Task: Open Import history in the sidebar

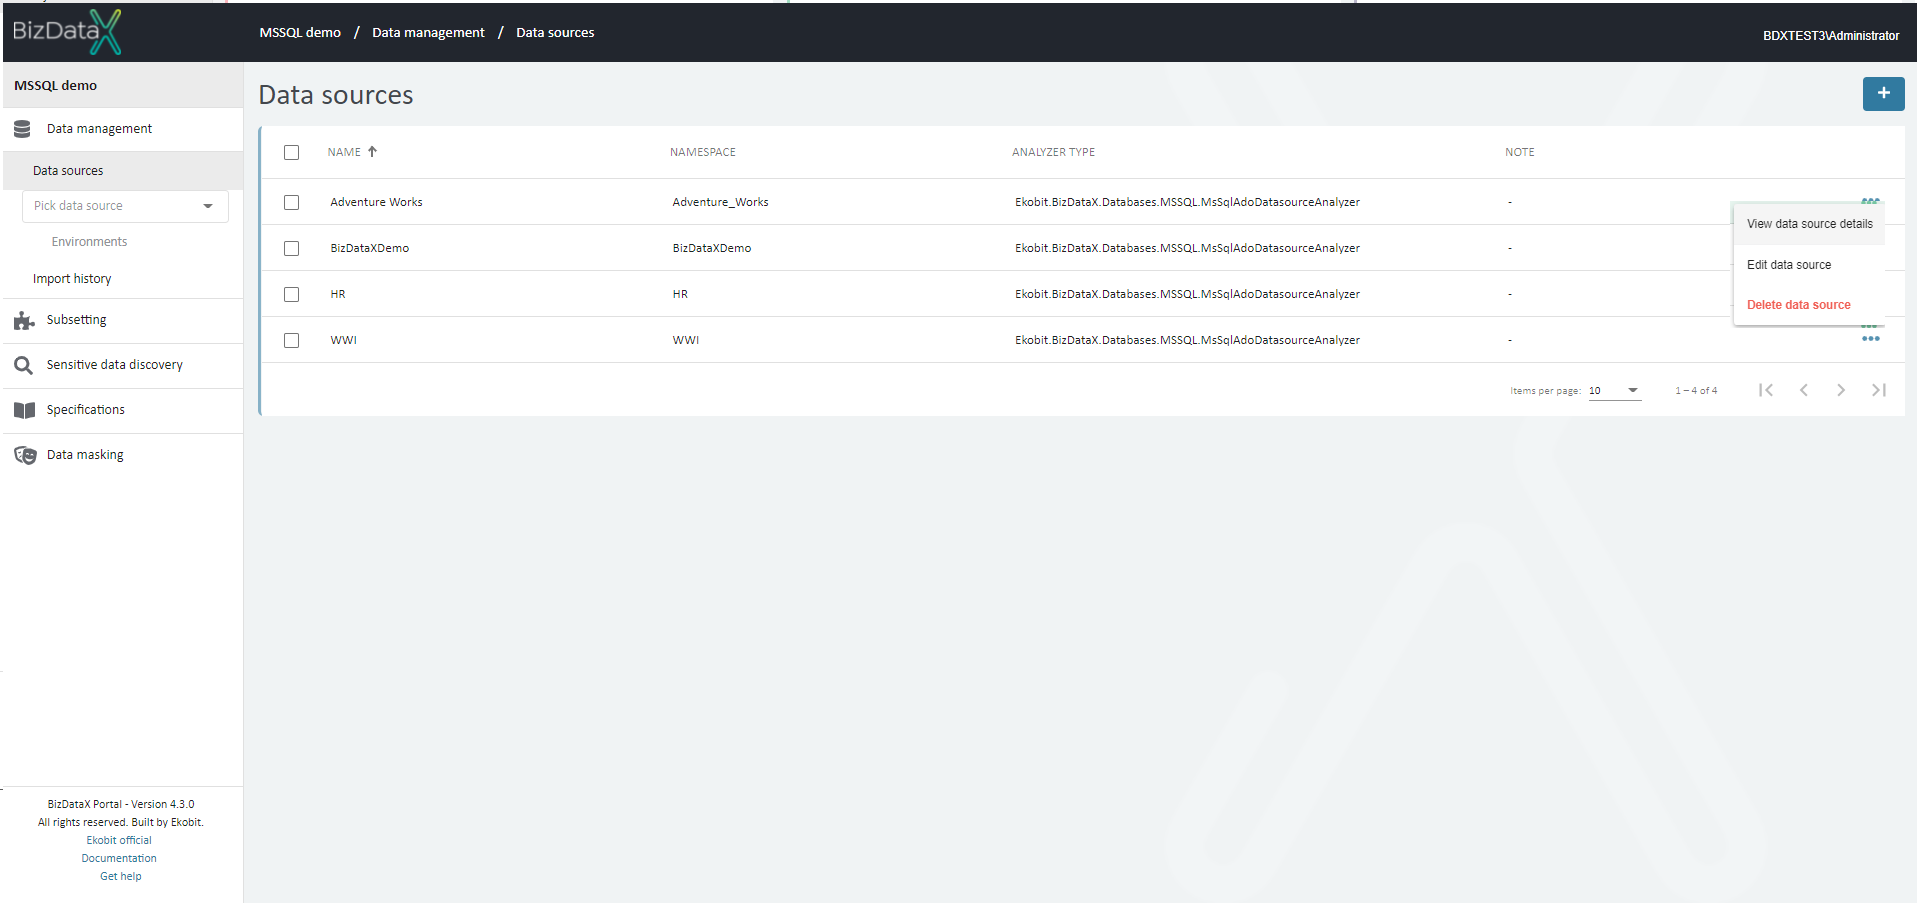Action: [72, 279]
